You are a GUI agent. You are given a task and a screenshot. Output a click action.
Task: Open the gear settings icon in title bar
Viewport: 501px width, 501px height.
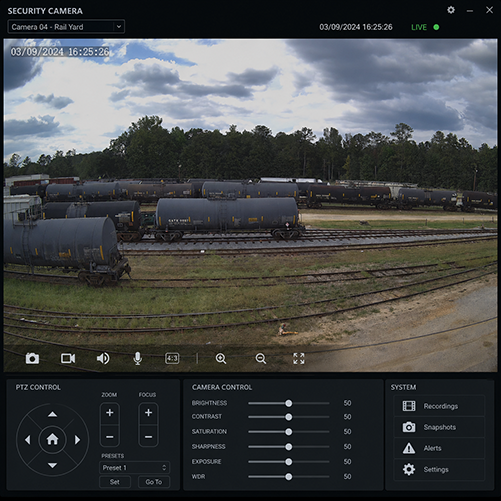(451, 10)
